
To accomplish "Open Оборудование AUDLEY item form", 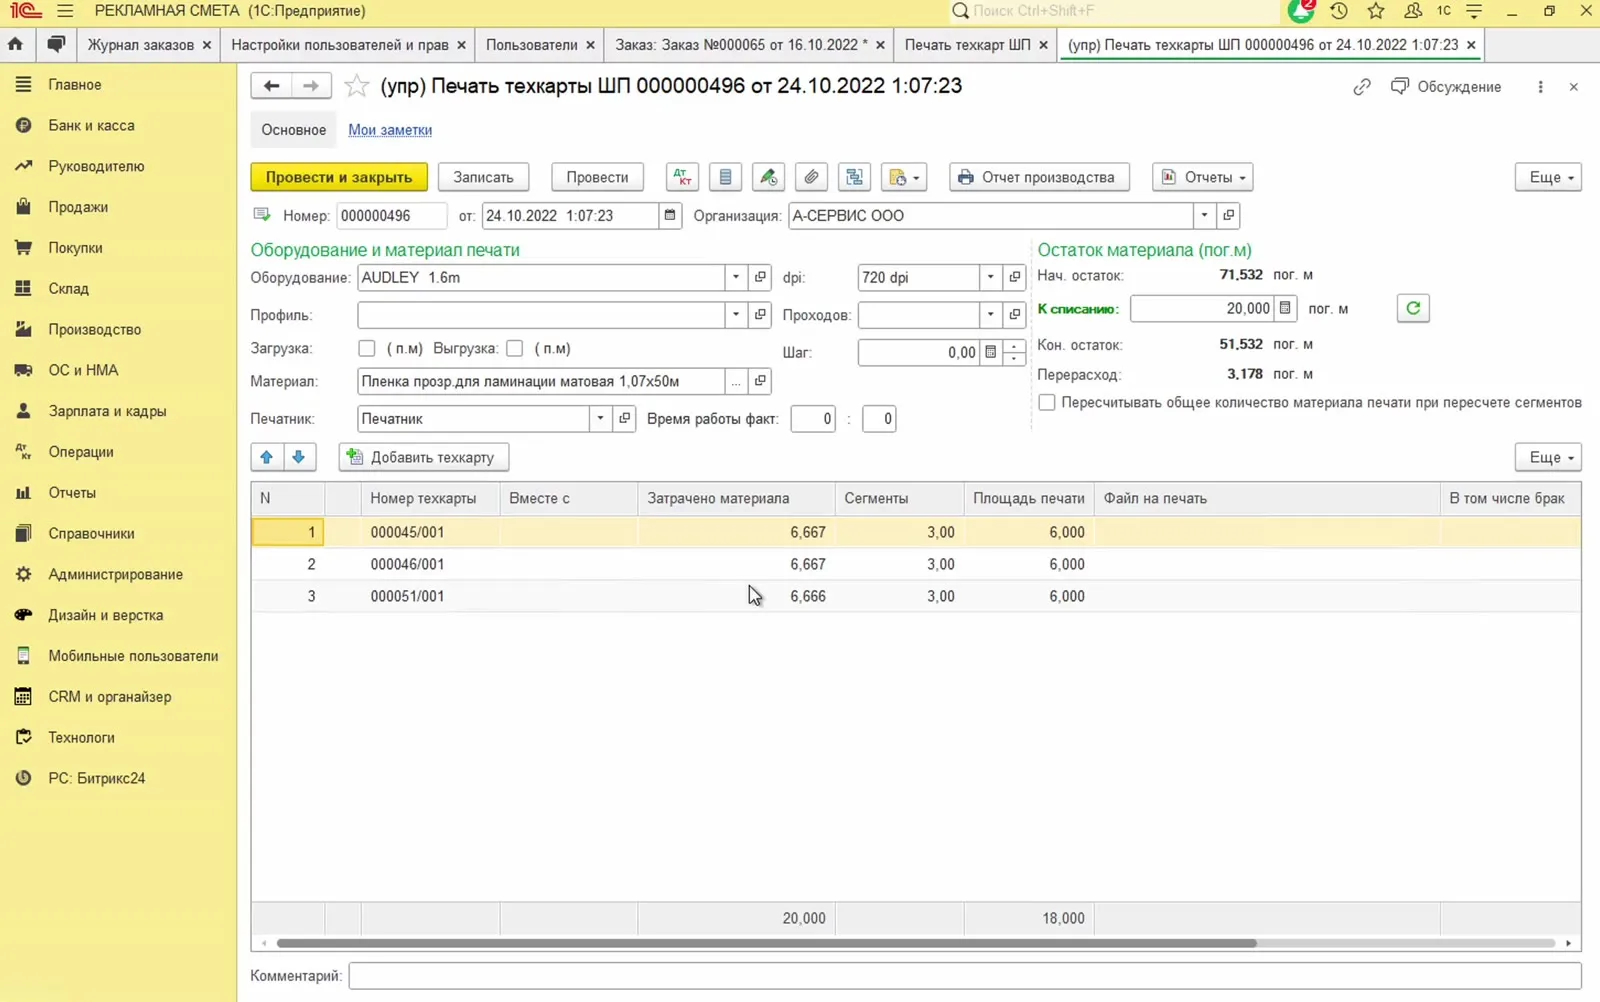I will (x=760, y=277).
